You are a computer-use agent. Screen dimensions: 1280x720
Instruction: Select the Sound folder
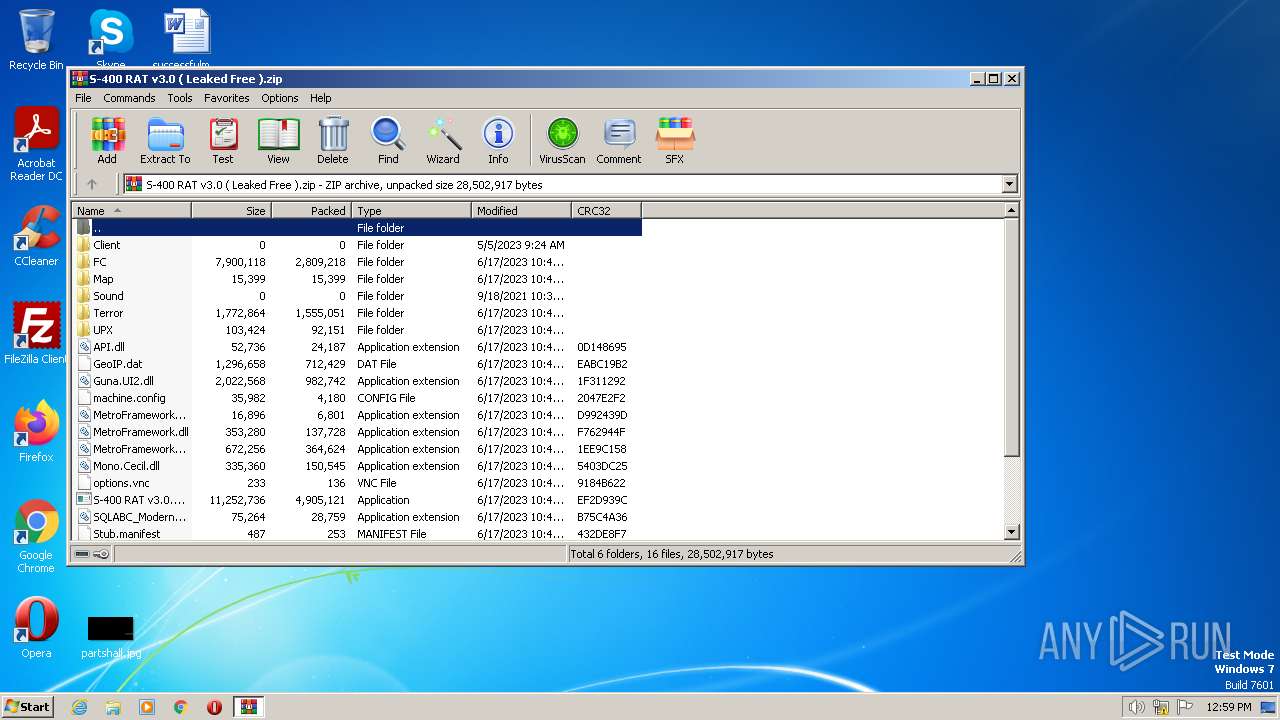coord(357,296)
